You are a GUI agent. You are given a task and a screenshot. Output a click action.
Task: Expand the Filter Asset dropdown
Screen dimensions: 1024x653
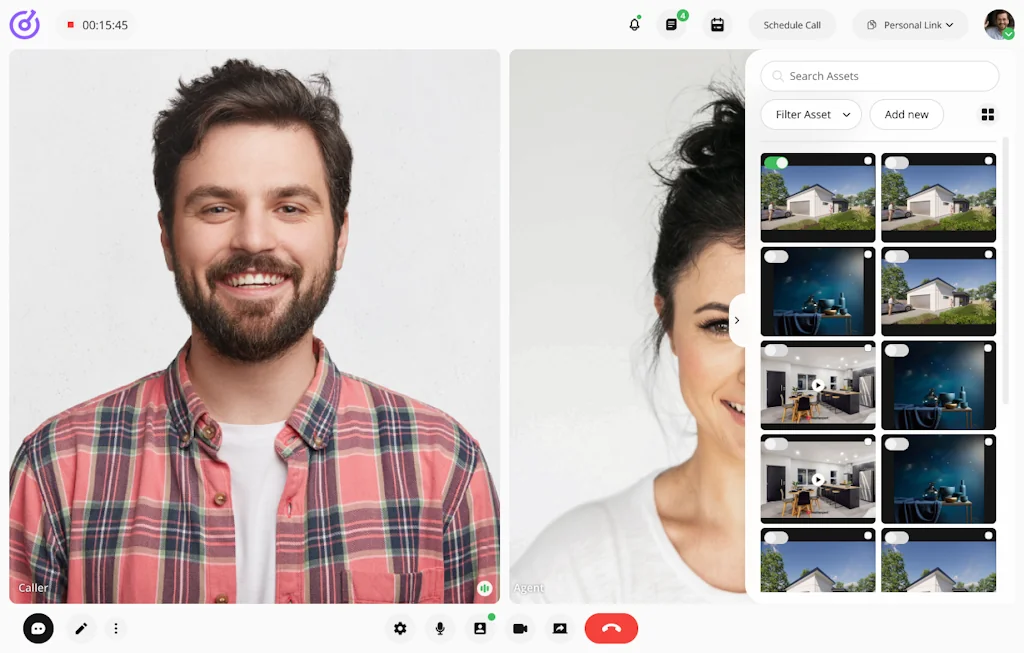click(x=811, y=115)
